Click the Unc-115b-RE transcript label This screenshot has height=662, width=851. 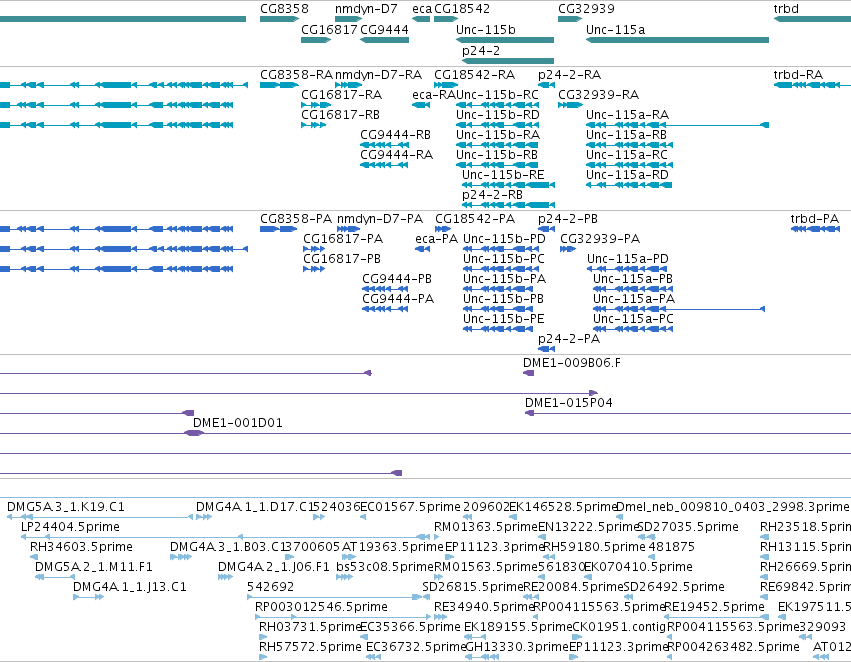point(503,175)
